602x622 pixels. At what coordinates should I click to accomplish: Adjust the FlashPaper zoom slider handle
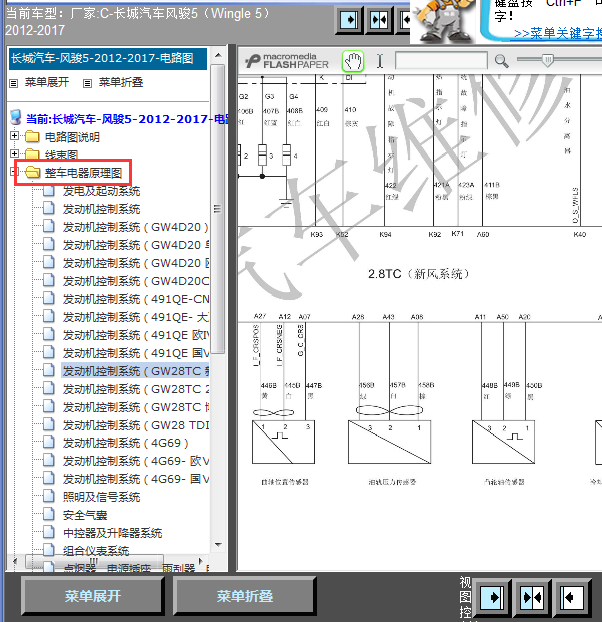(x=548, y=60)
